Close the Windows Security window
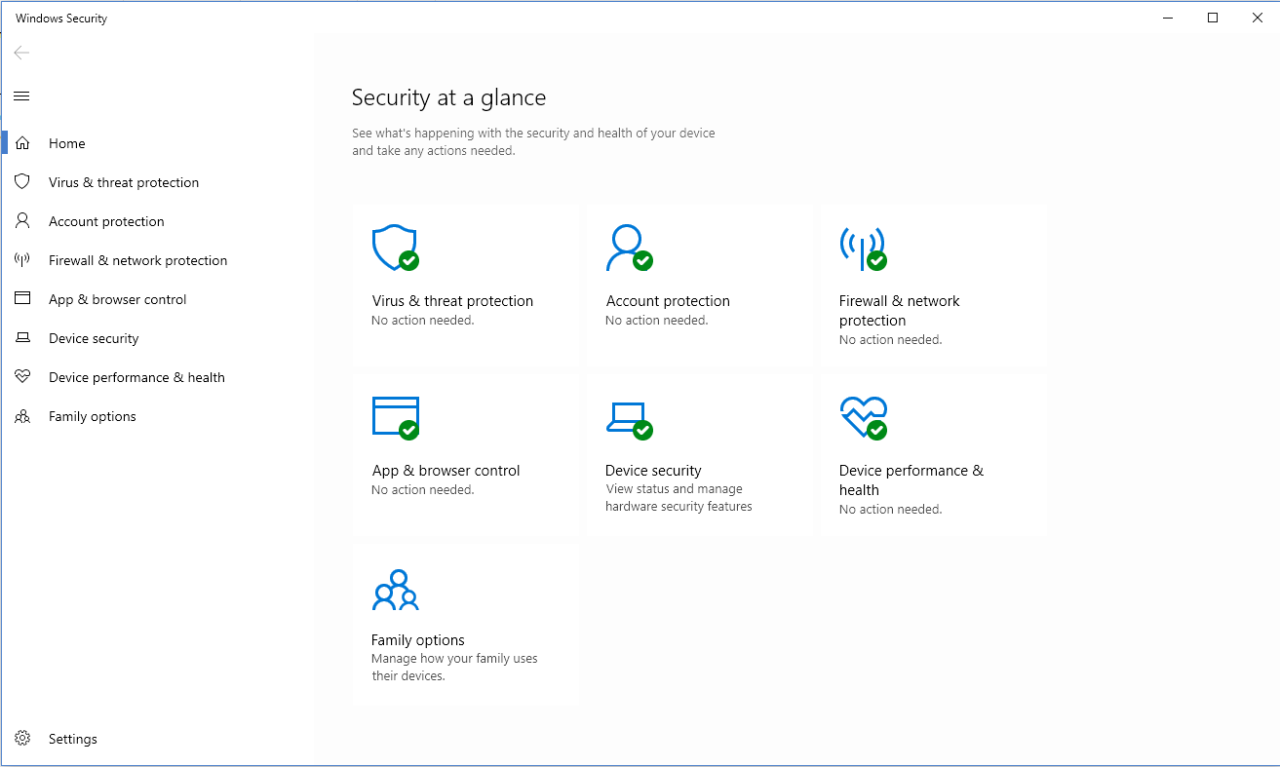This screenshot has height=767, width=1280. 1257,18
